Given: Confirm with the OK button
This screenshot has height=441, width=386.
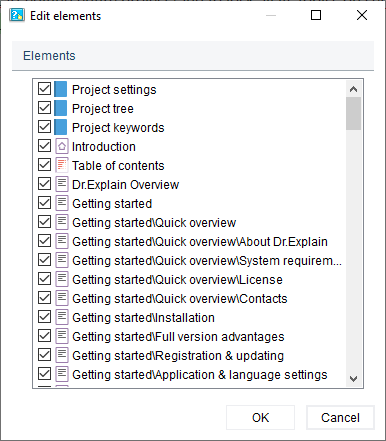Looking at the screenshot, I should tap(260, 418).
